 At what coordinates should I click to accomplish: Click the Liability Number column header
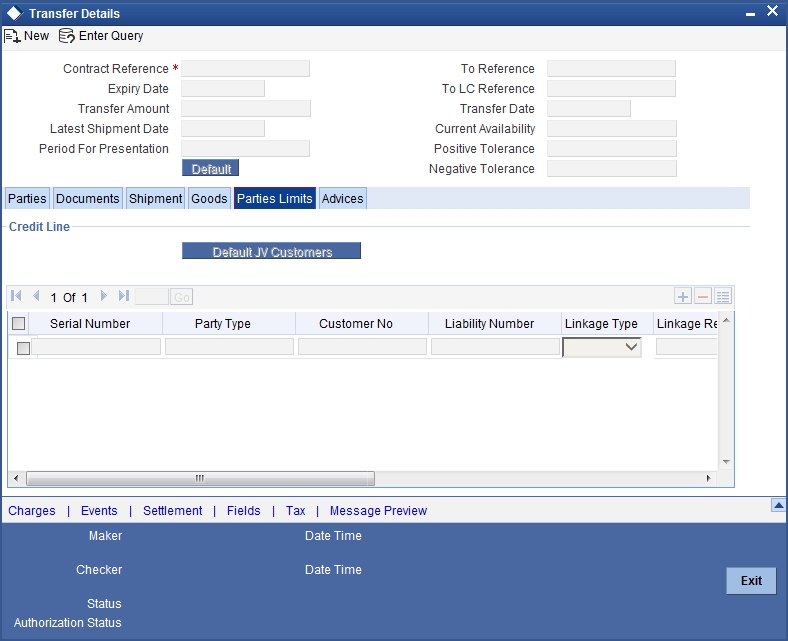tap(489, 324)
